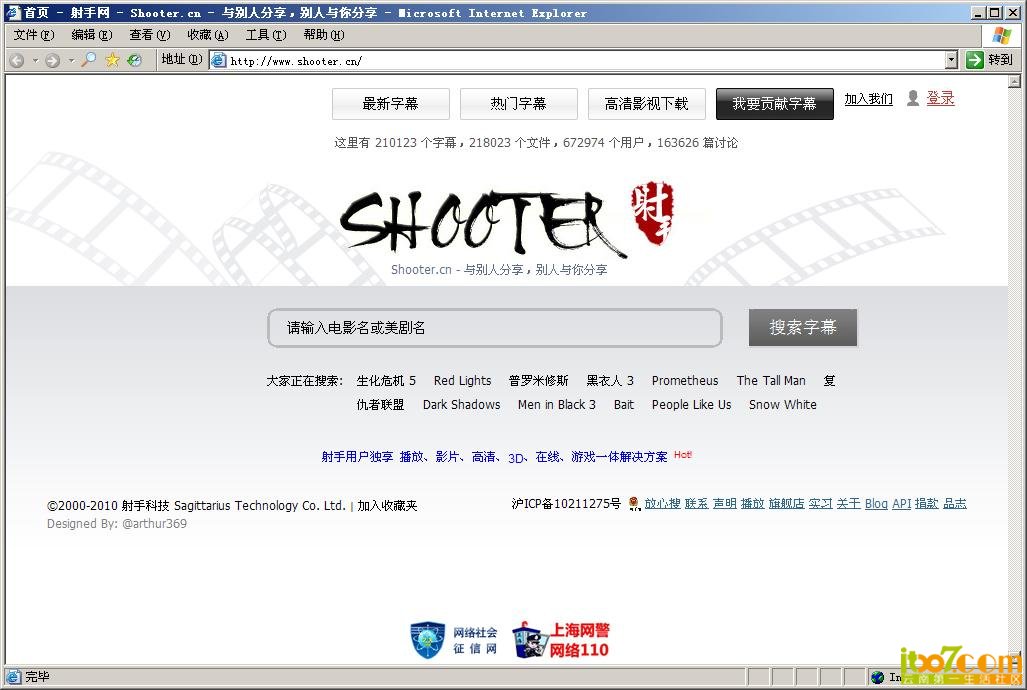Viewport: 1027px width, 690px height.
Task: Open the API footer link
Action: [x=901, y=503]
